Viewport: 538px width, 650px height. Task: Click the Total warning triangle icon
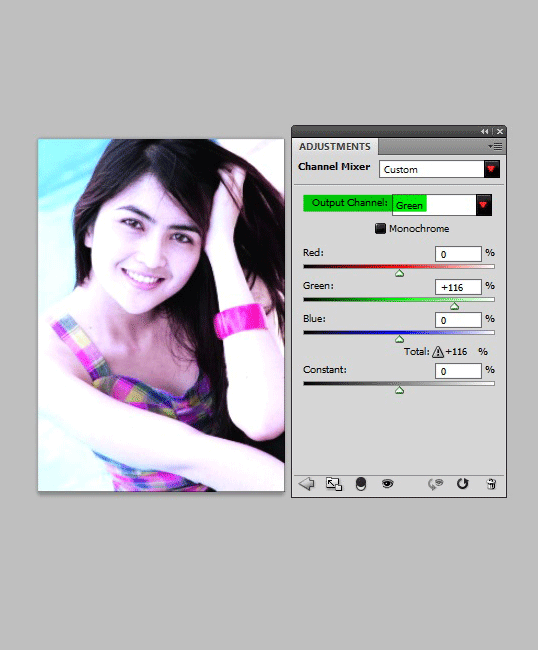click(438, 352)
